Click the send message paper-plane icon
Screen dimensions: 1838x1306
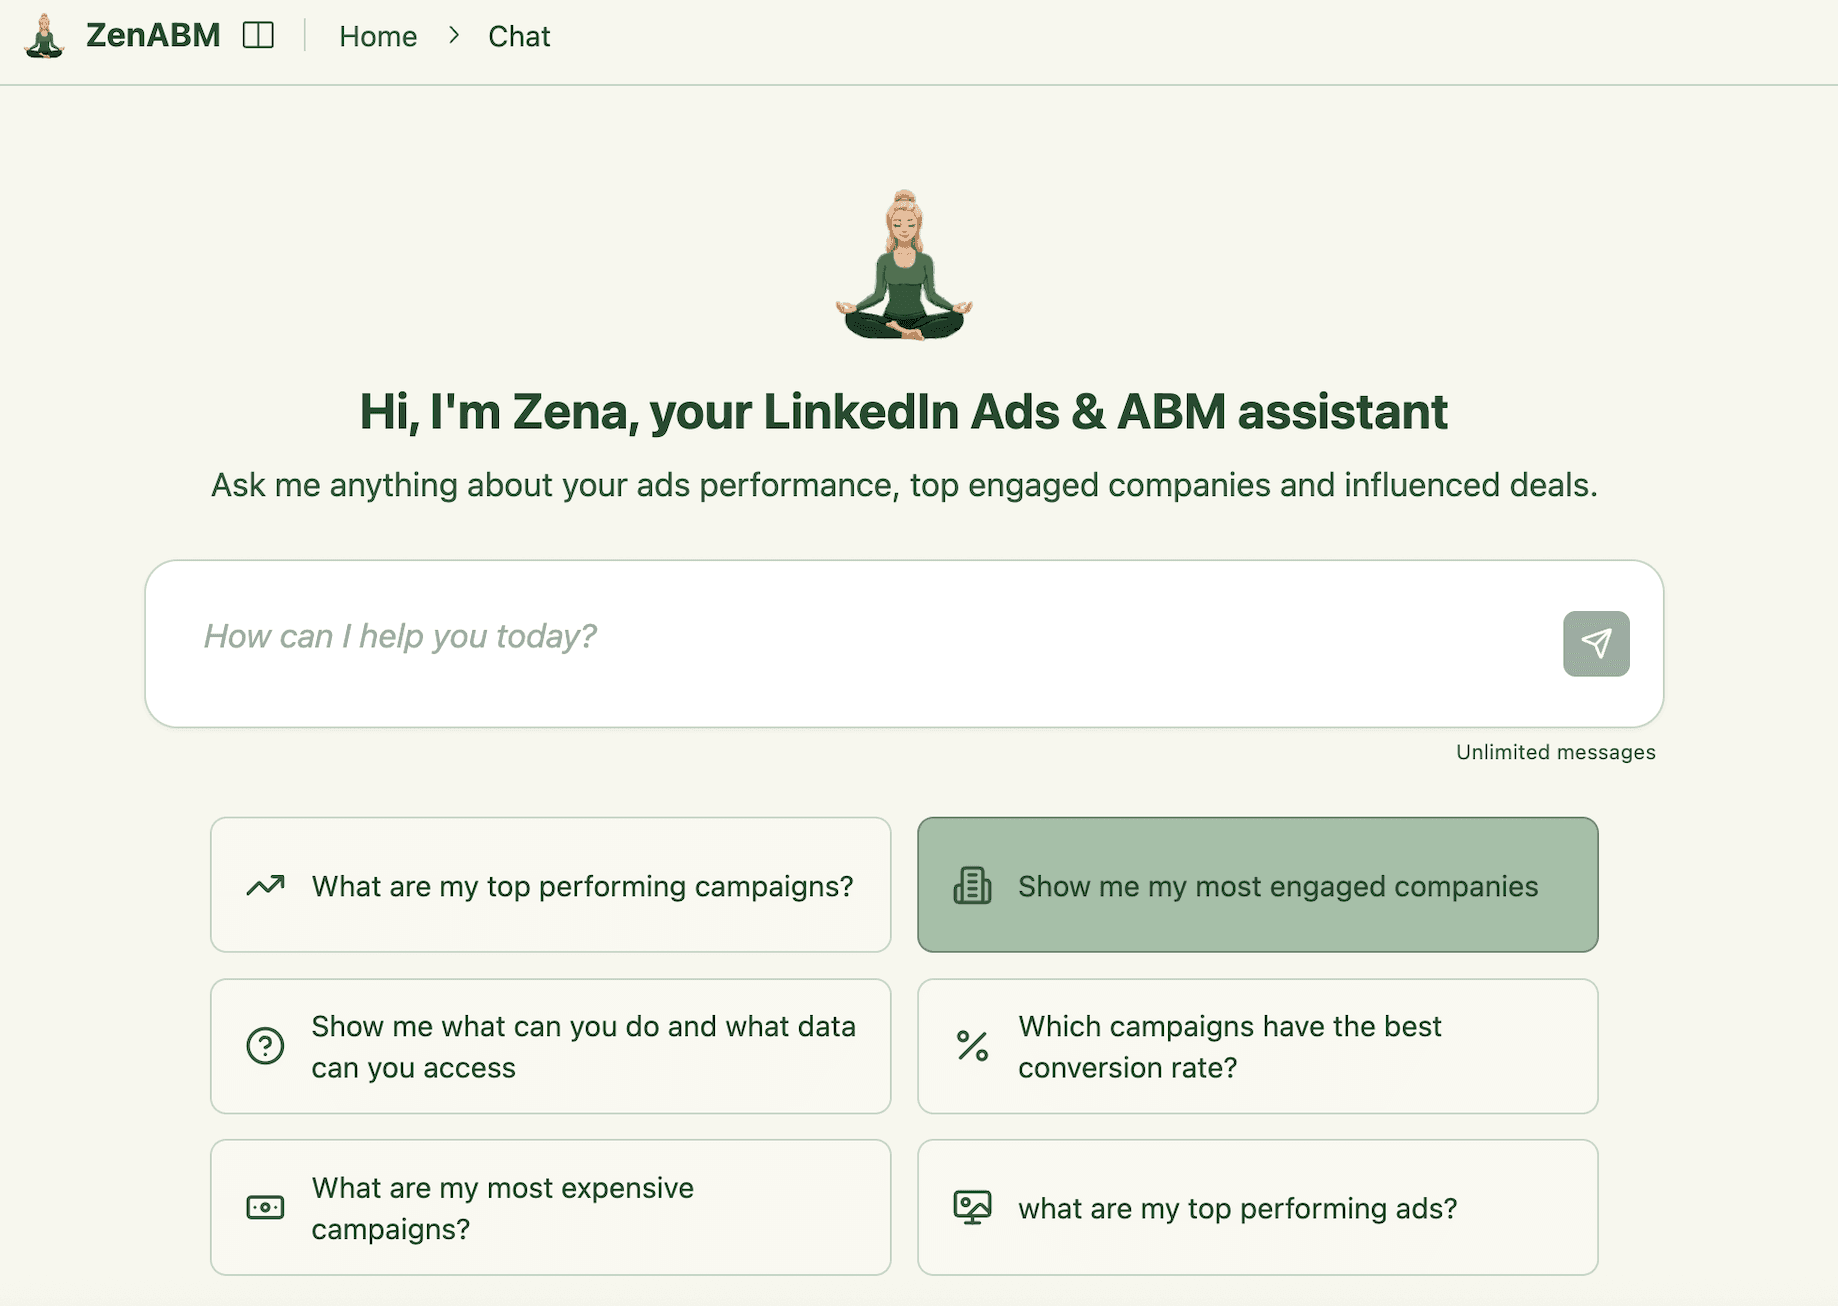[x=1595, y=644]
